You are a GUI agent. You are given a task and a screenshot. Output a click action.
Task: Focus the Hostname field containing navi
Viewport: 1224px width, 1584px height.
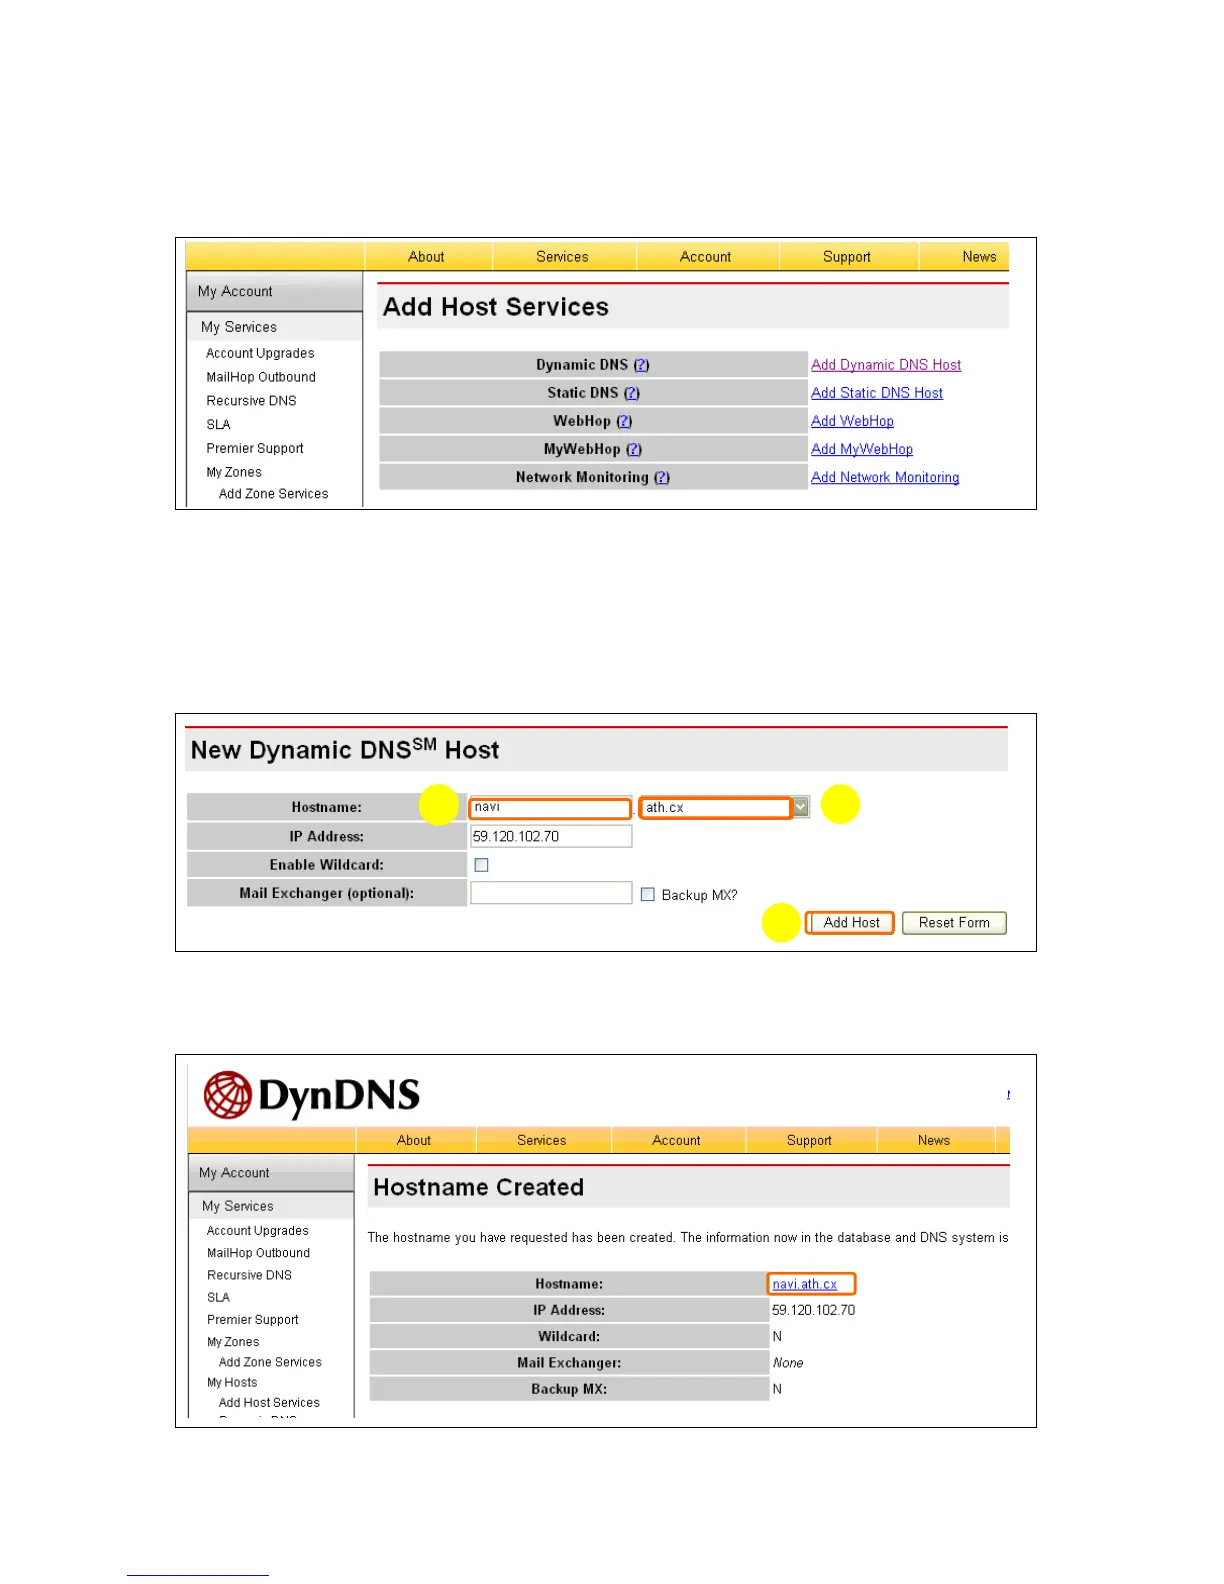551,808
